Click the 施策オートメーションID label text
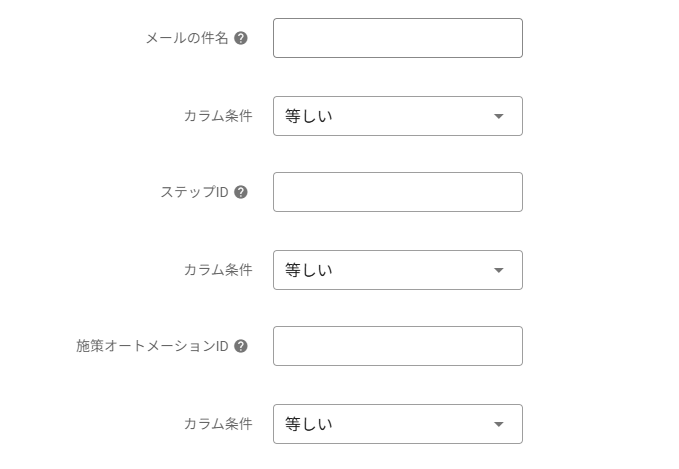 [152, 346]
